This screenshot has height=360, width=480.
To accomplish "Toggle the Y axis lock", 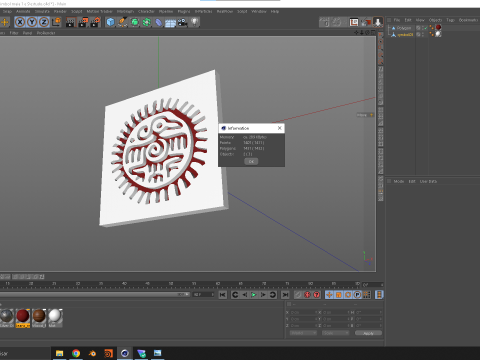I will 32,22.
